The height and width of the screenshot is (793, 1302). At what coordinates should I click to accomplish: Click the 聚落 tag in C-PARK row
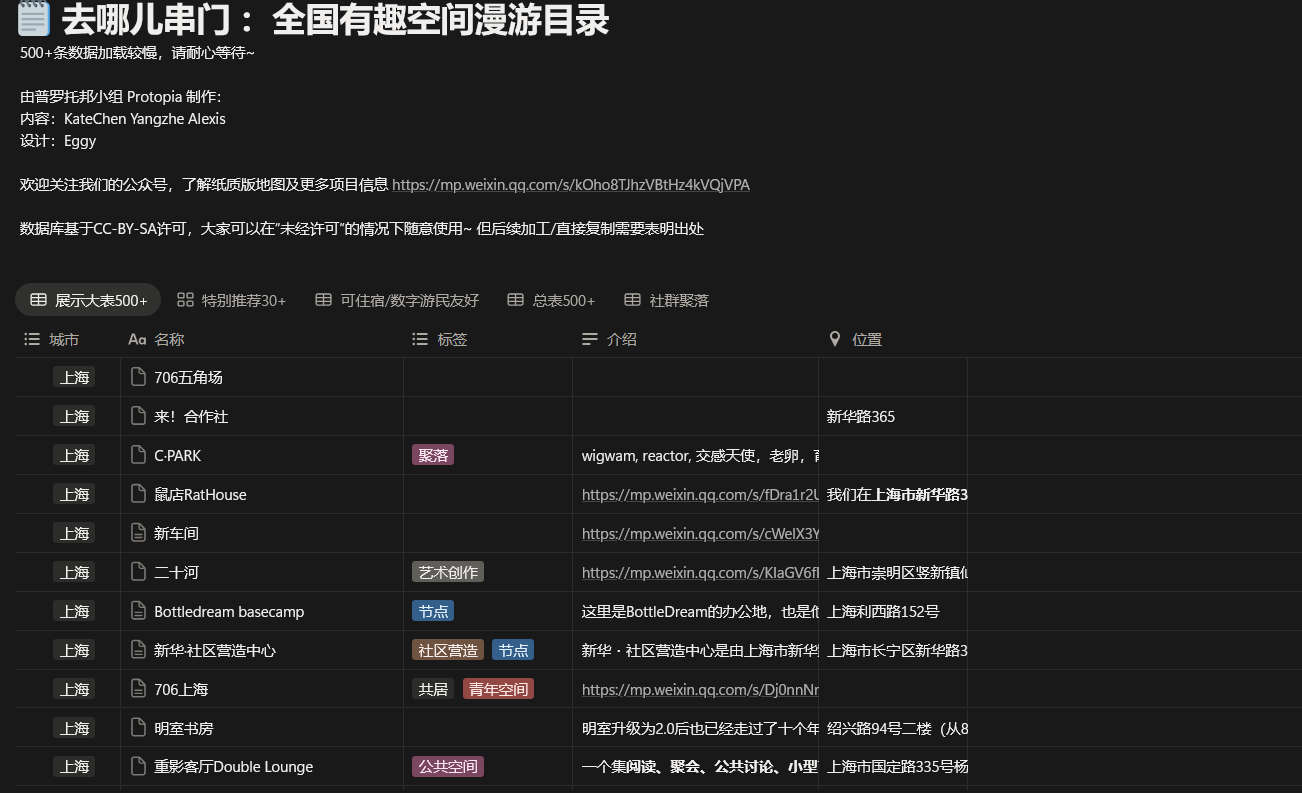click(433, 455)
